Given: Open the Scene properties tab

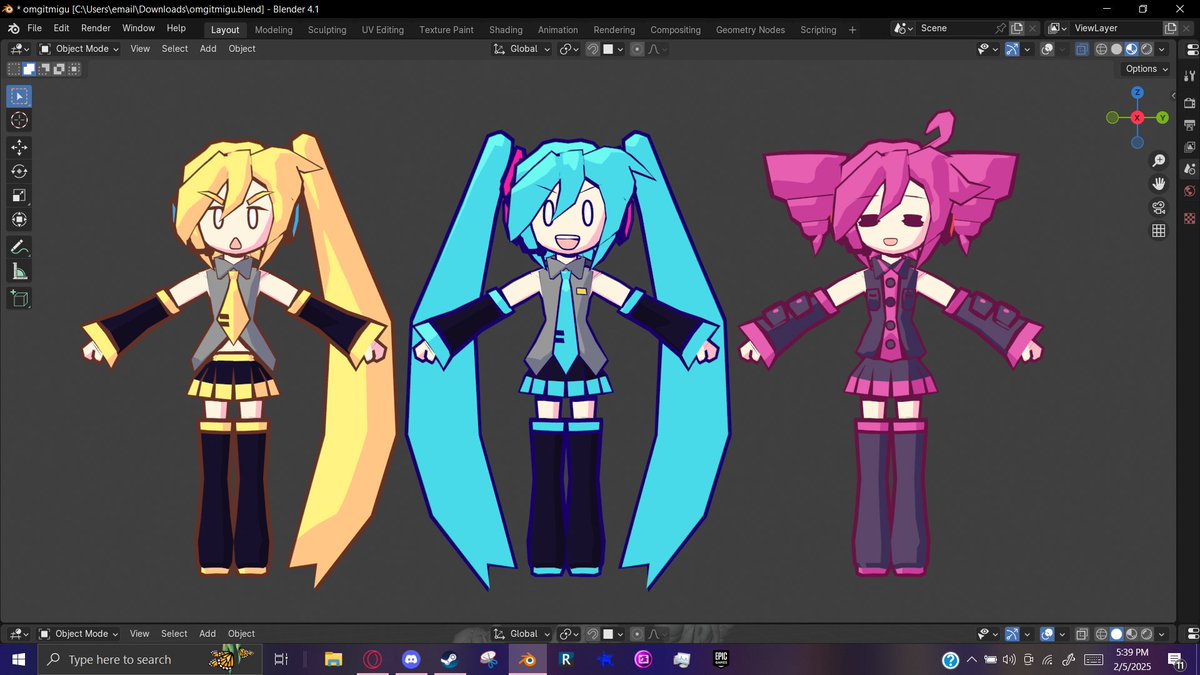Looking at the screenshot, I should click(x=1189, y=169).
